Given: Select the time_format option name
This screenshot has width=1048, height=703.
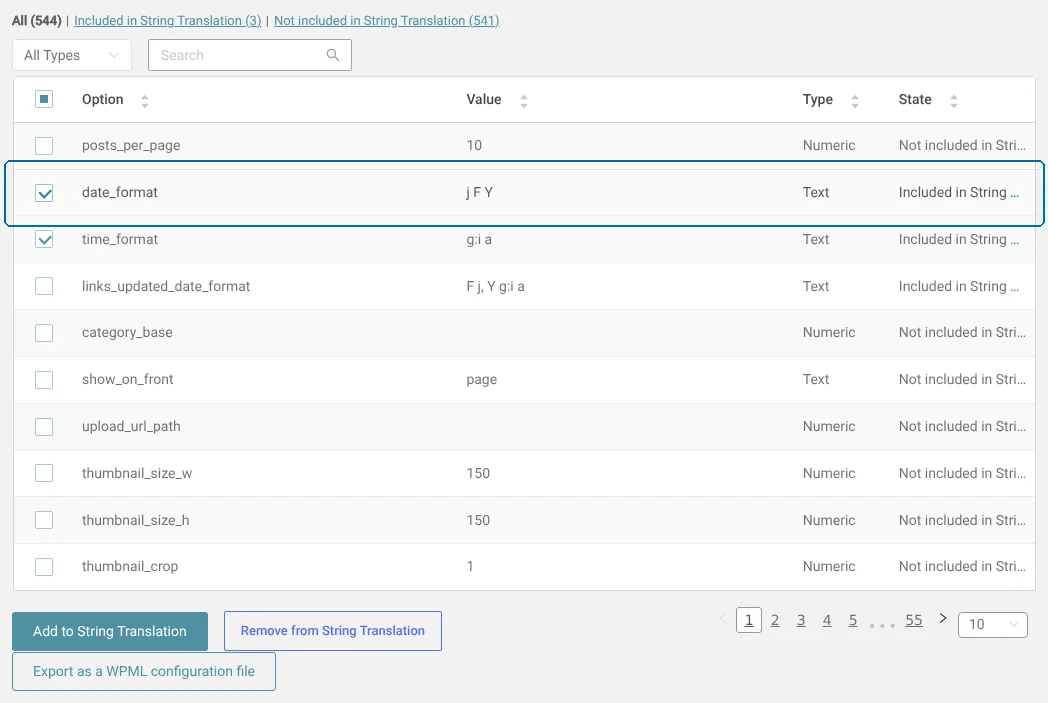Looking at the screenshot, I should click(x=120, y=239).
